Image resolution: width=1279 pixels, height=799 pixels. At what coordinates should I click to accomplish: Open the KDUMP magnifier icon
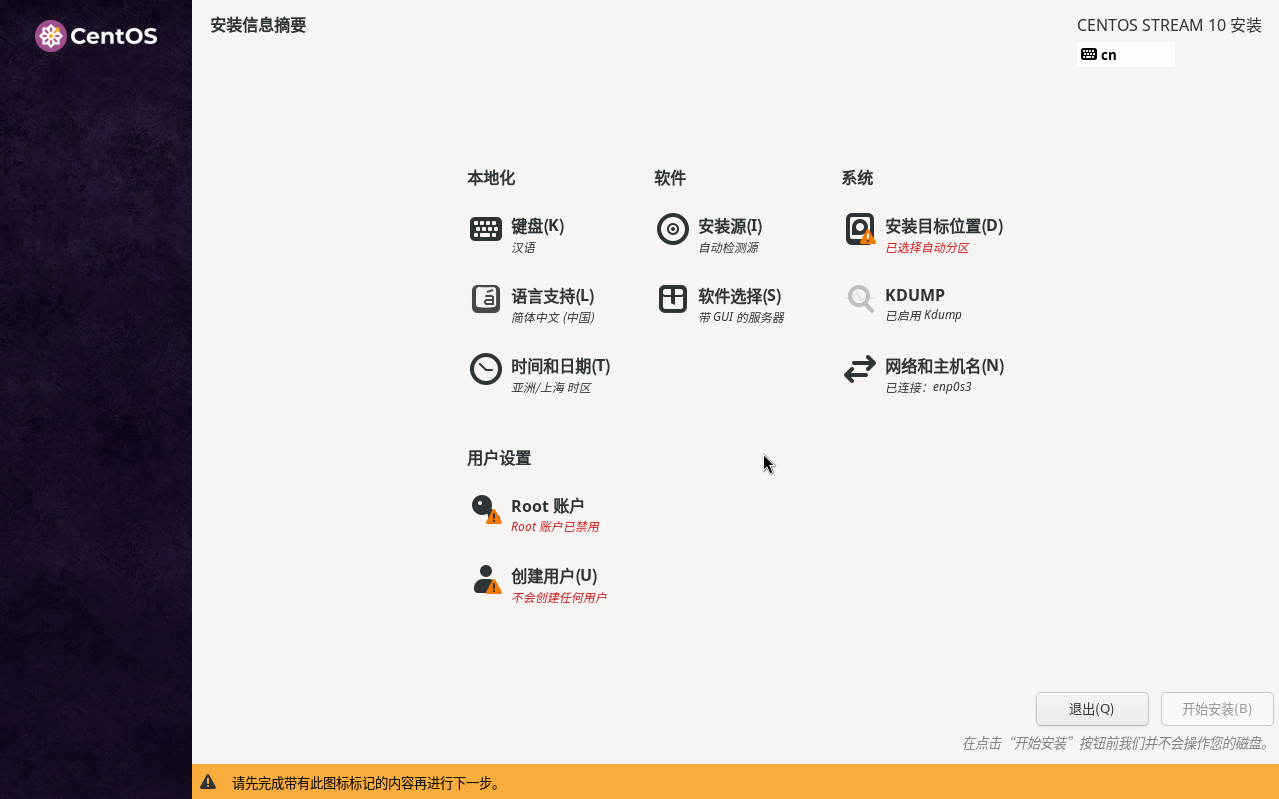[x=860, y=298]
